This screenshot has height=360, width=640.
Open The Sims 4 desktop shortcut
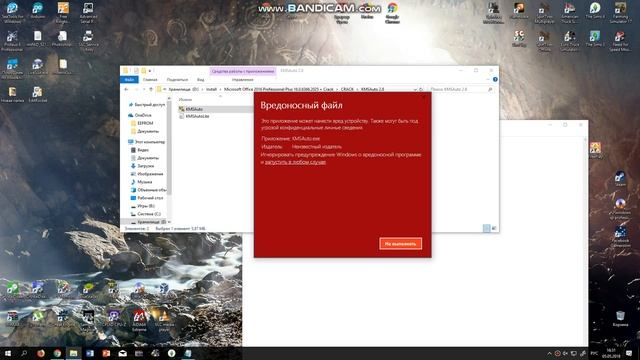coord(595,11)
